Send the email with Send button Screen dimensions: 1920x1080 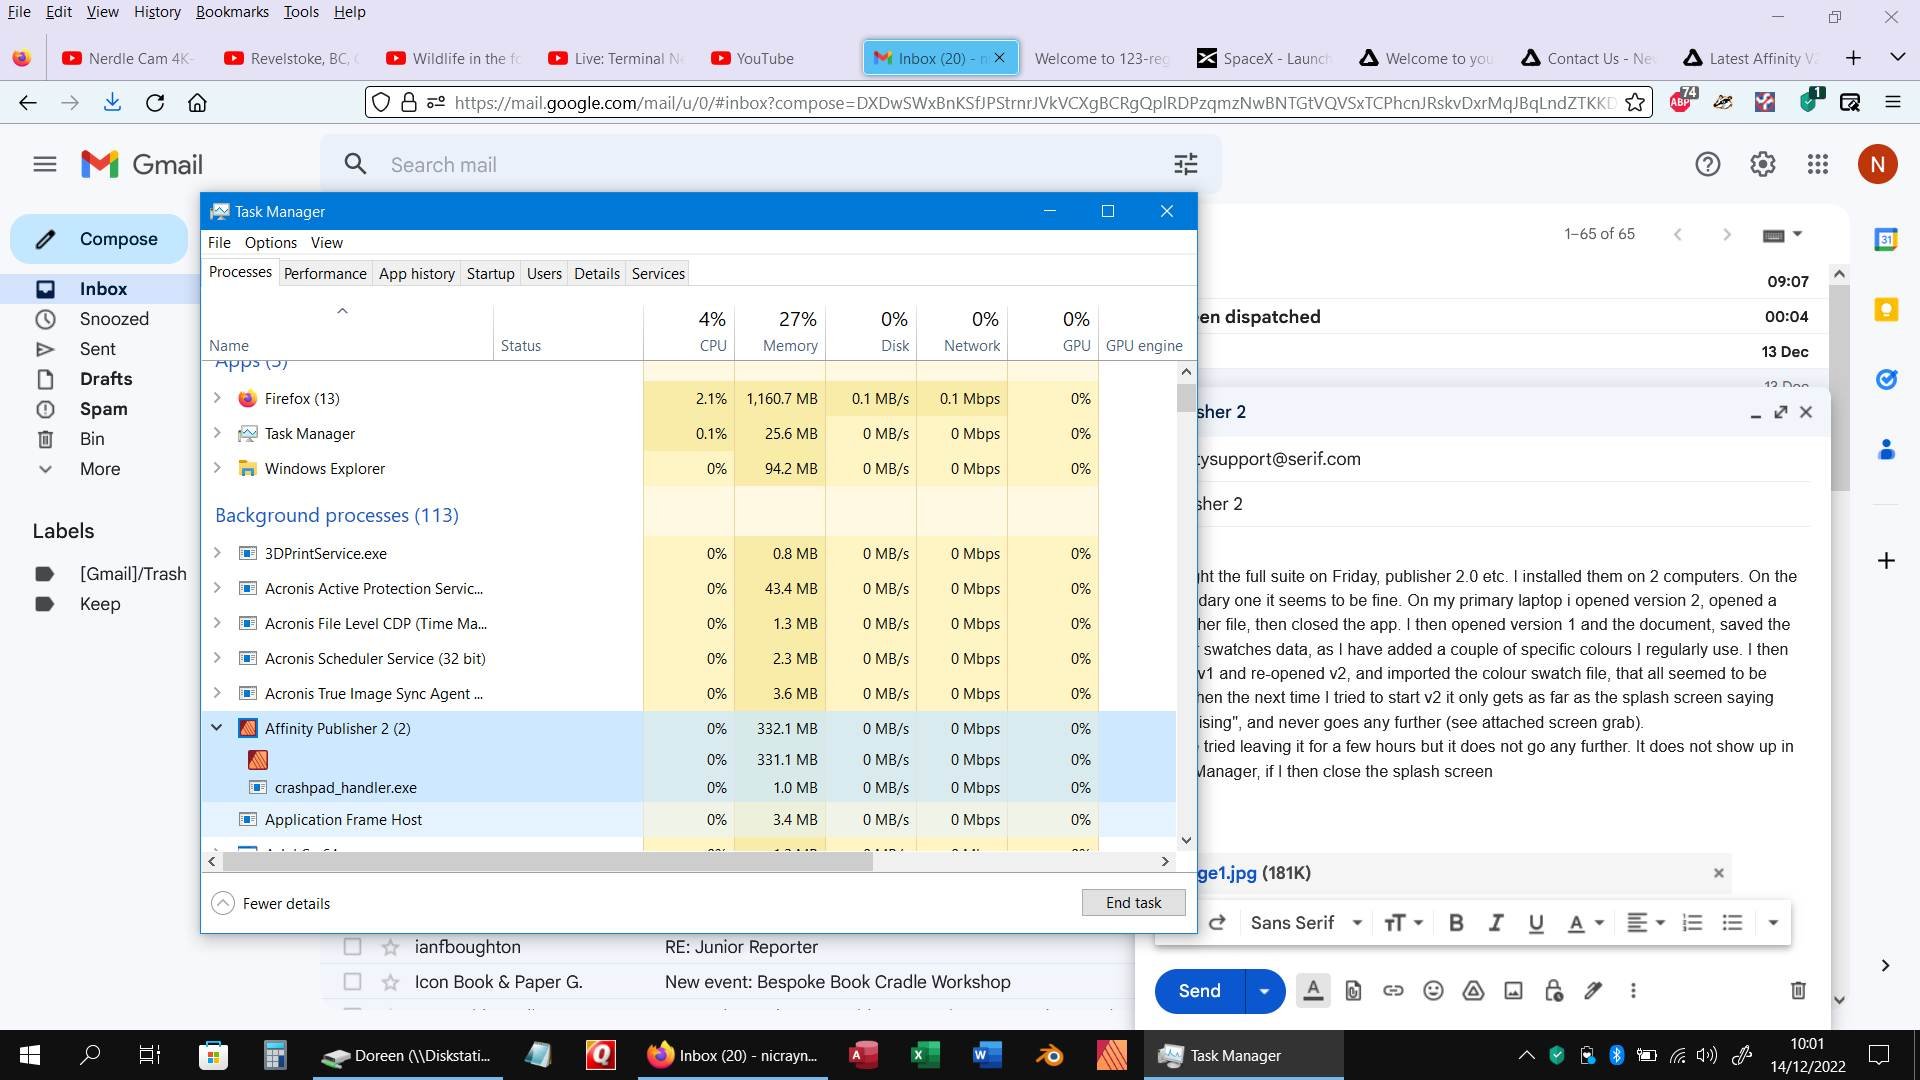1199,990
